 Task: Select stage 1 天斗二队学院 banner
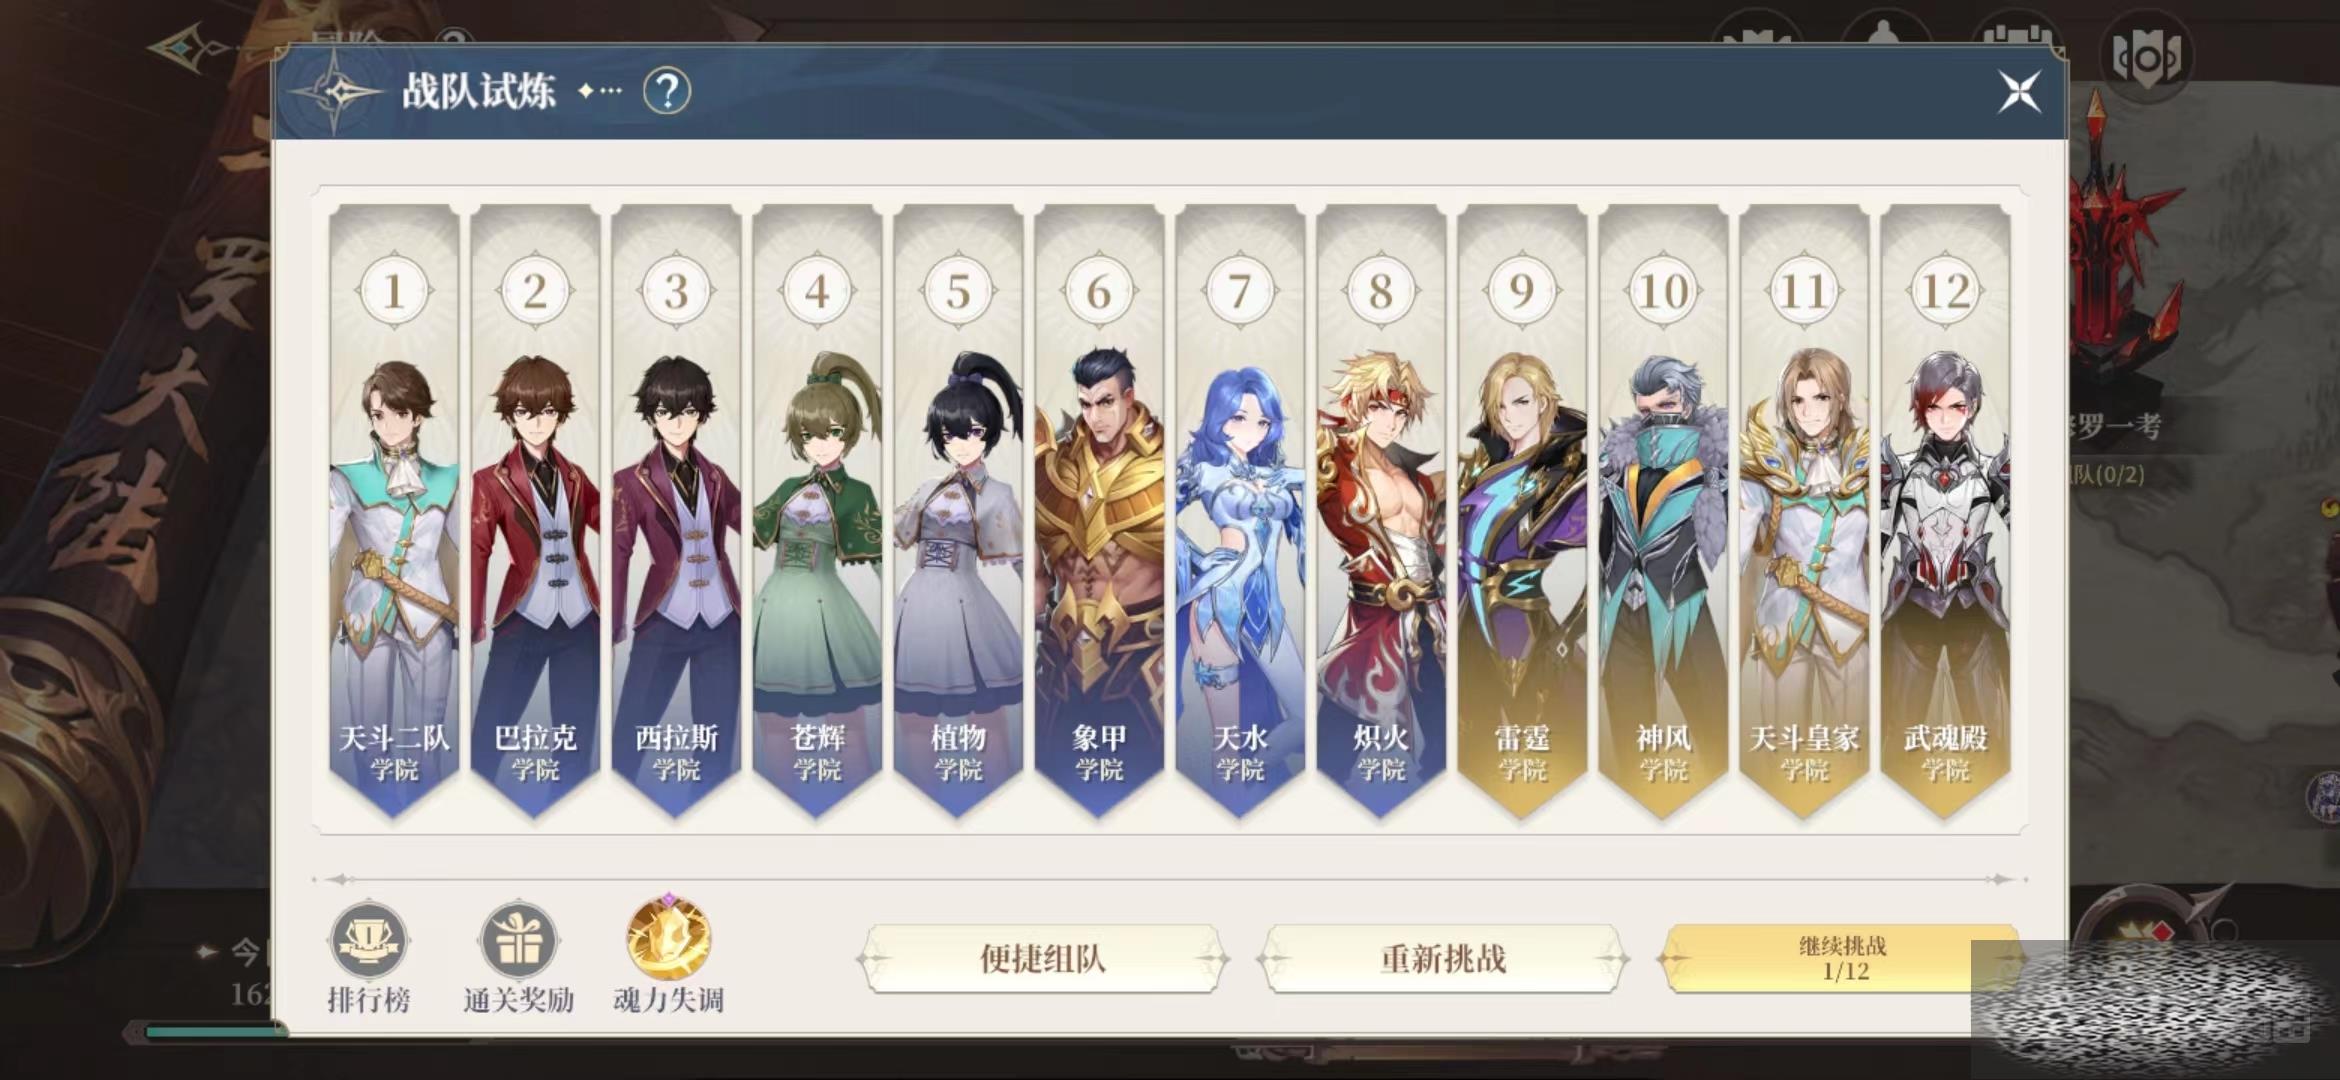click(394, 512)
